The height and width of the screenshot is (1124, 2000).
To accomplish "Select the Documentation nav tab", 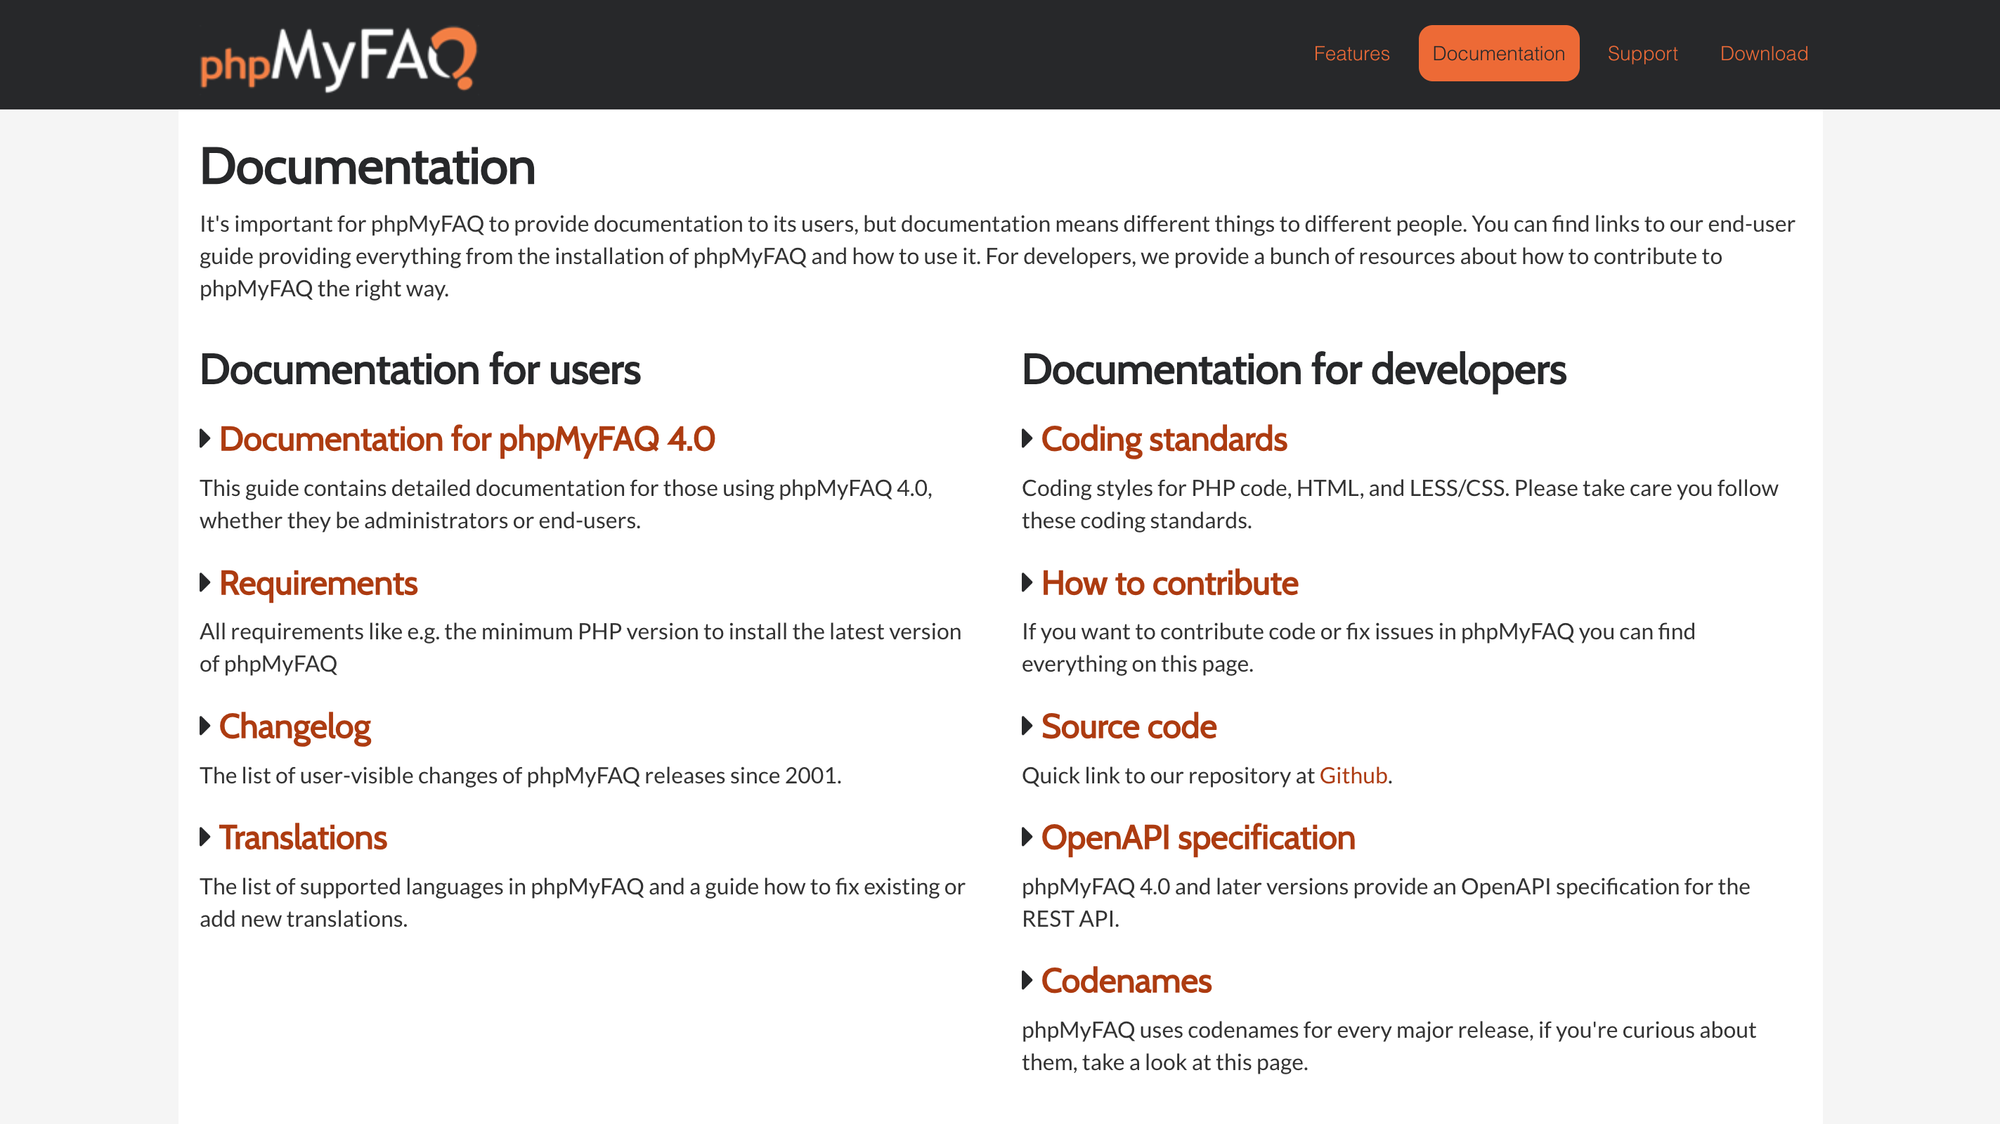I will (1498, 54).
